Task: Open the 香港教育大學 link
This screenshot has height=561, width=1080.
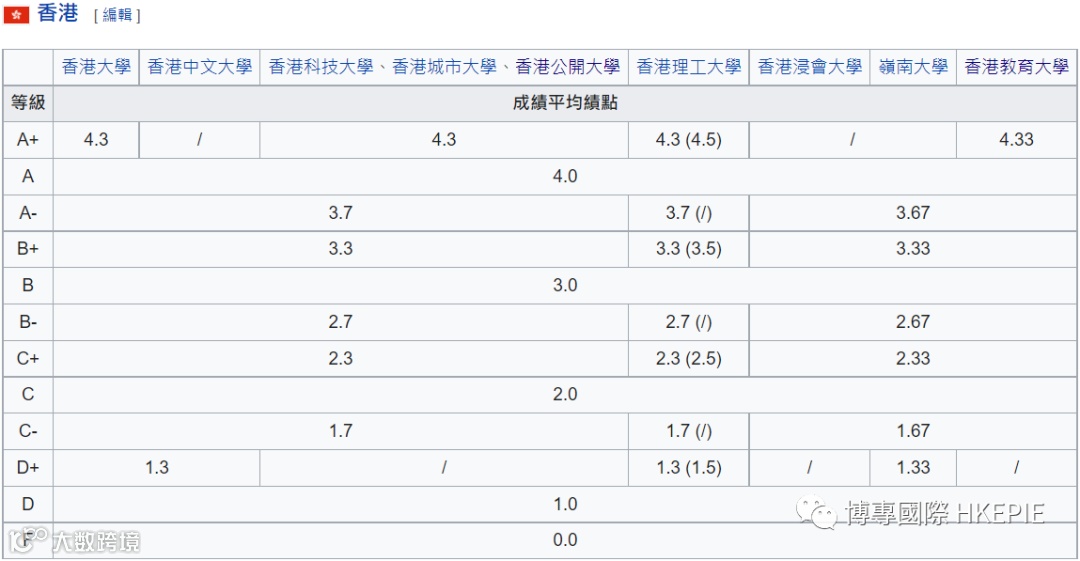Action: [x=1017, y=67]
